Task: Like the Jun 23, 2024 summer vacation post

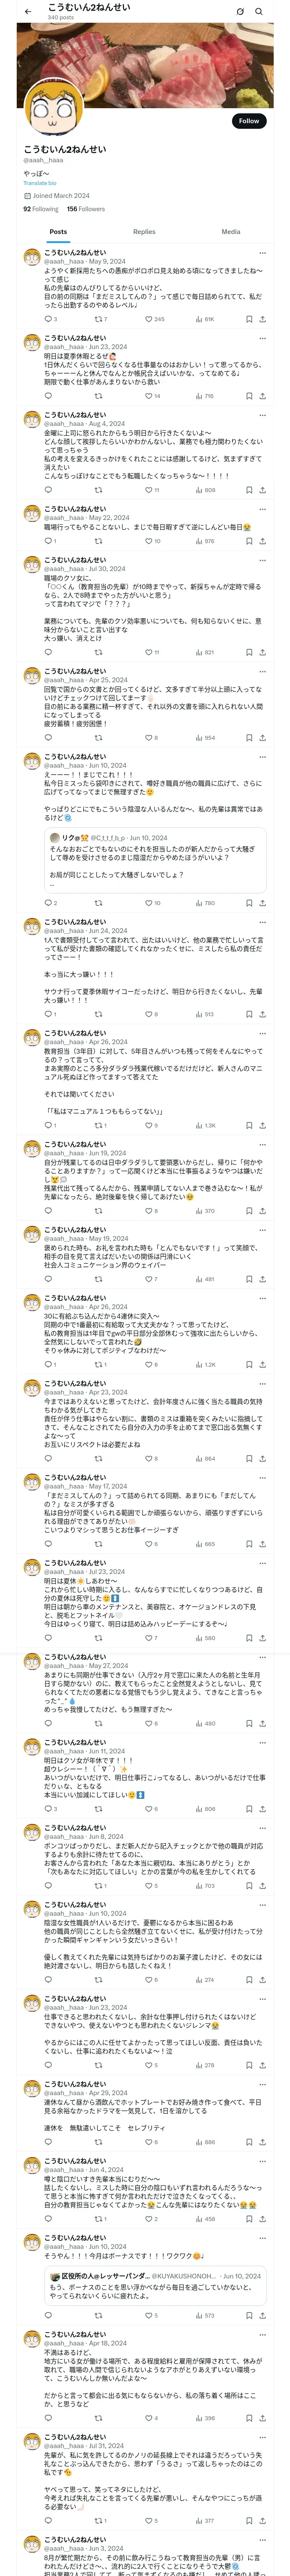Action: tap(148, 396)
